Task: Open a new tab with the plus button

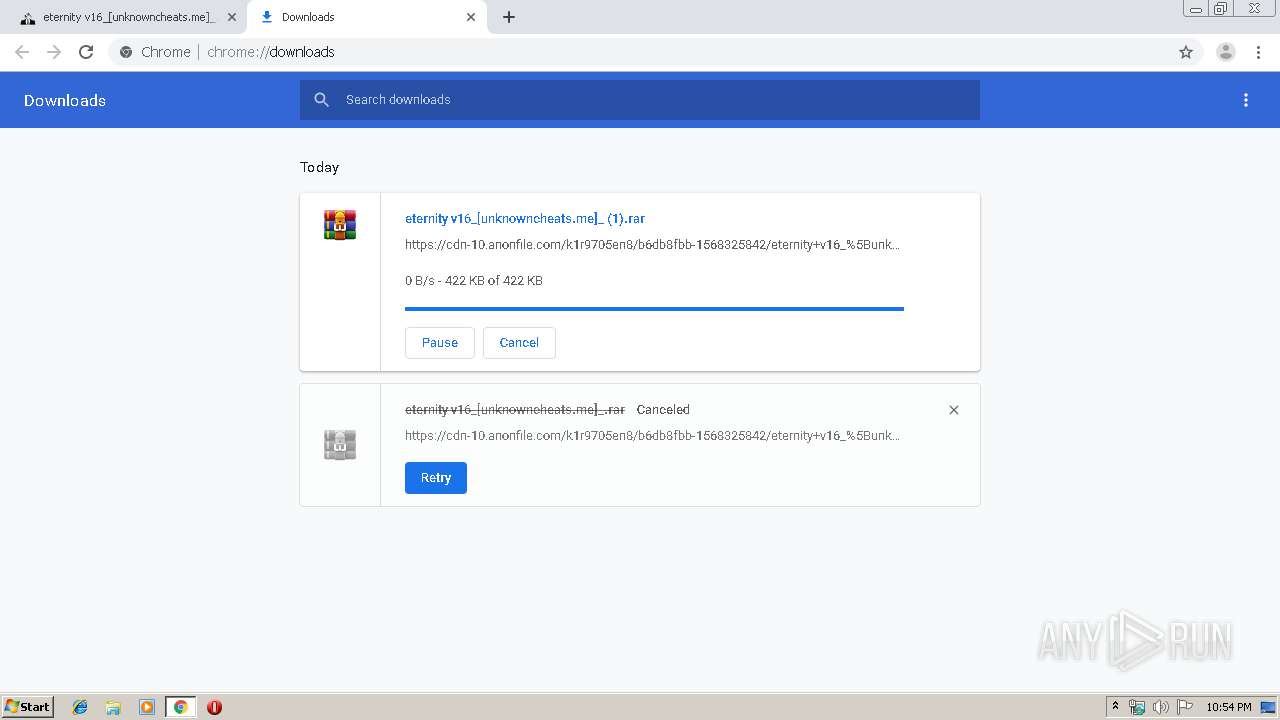Action: pyautogui.click(x=509, y=17)
